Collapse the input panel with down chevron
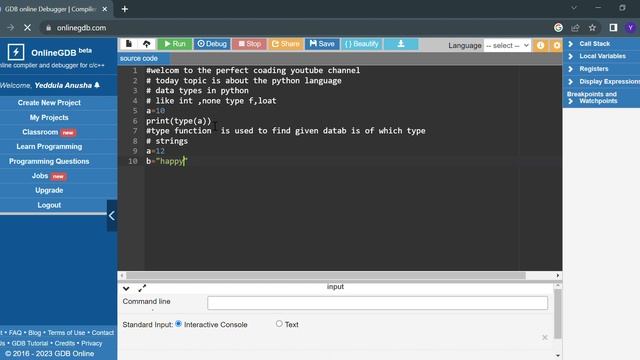 tap(126, 289)
